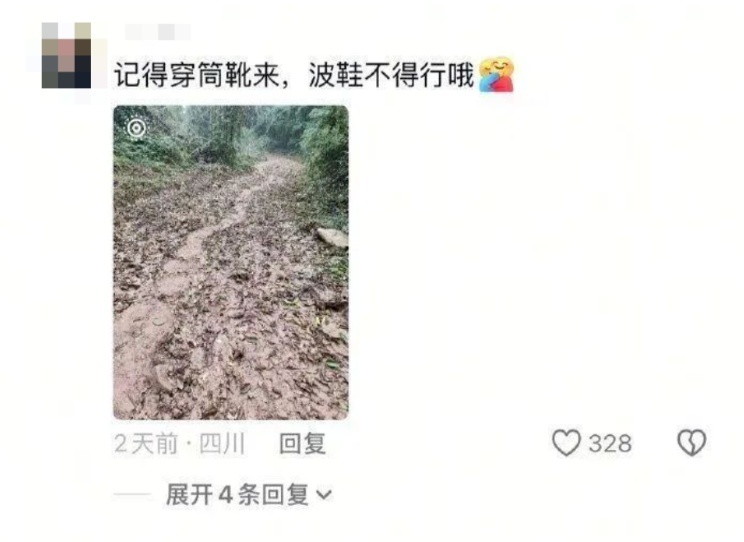Image resolution: width=744 pixels, height=542 pixels.
Task: Like the comment with the heart icon
Action: click(x=566, y=442)
